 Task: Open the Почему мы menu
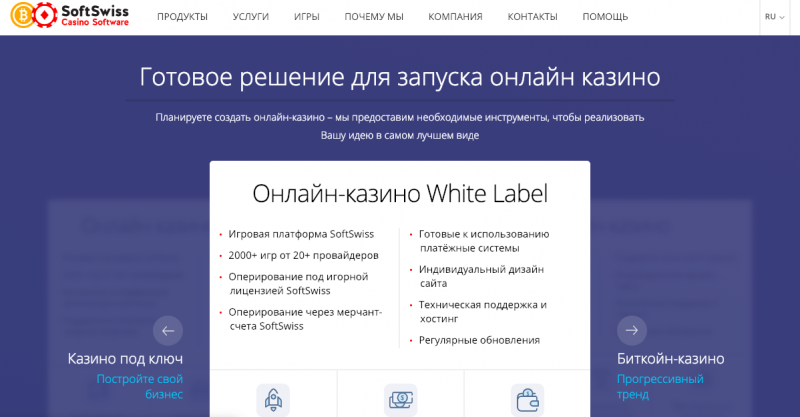pos(373,17)
